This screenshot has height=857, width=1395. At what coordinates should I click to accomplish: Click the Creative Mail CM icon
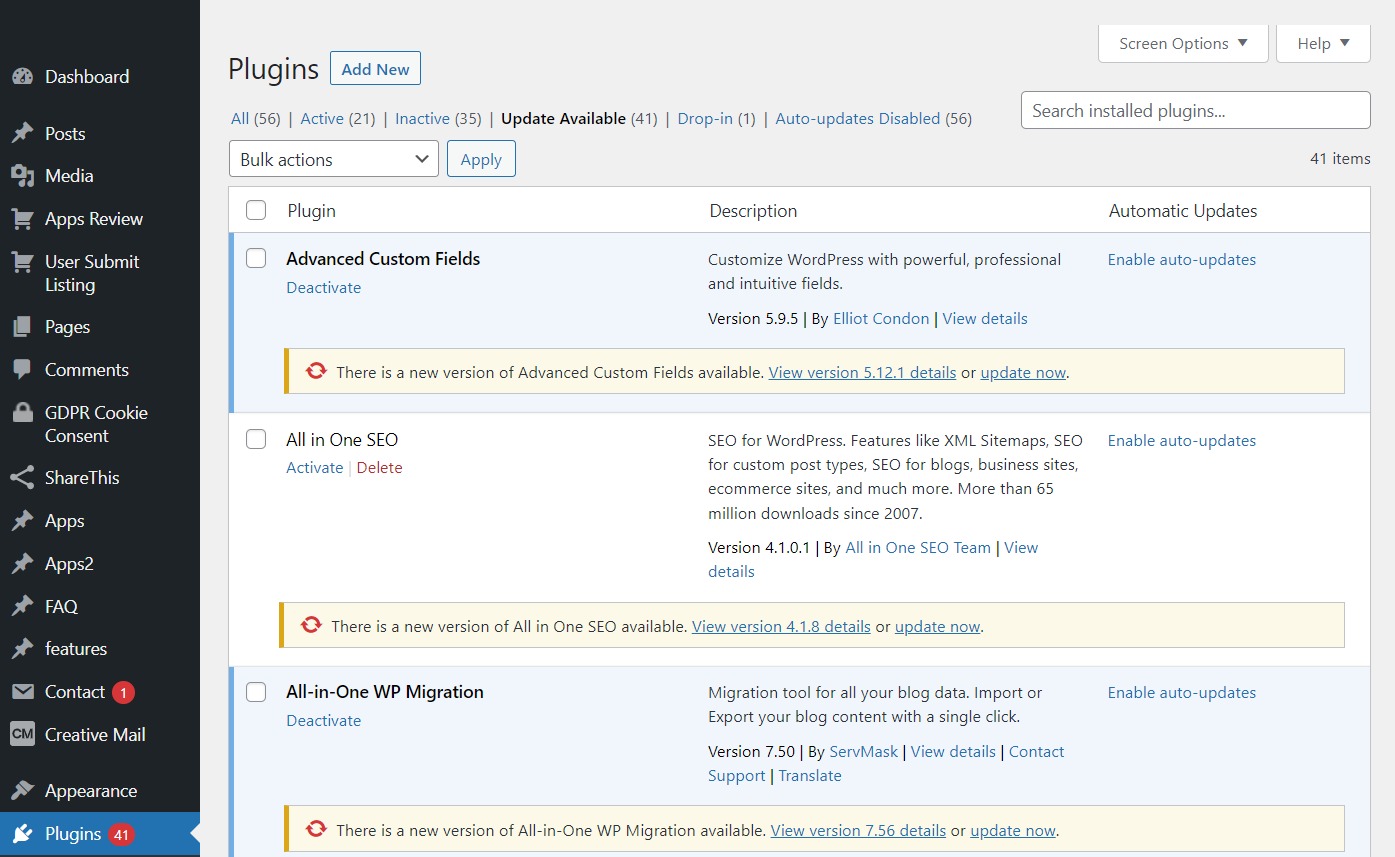22,735
